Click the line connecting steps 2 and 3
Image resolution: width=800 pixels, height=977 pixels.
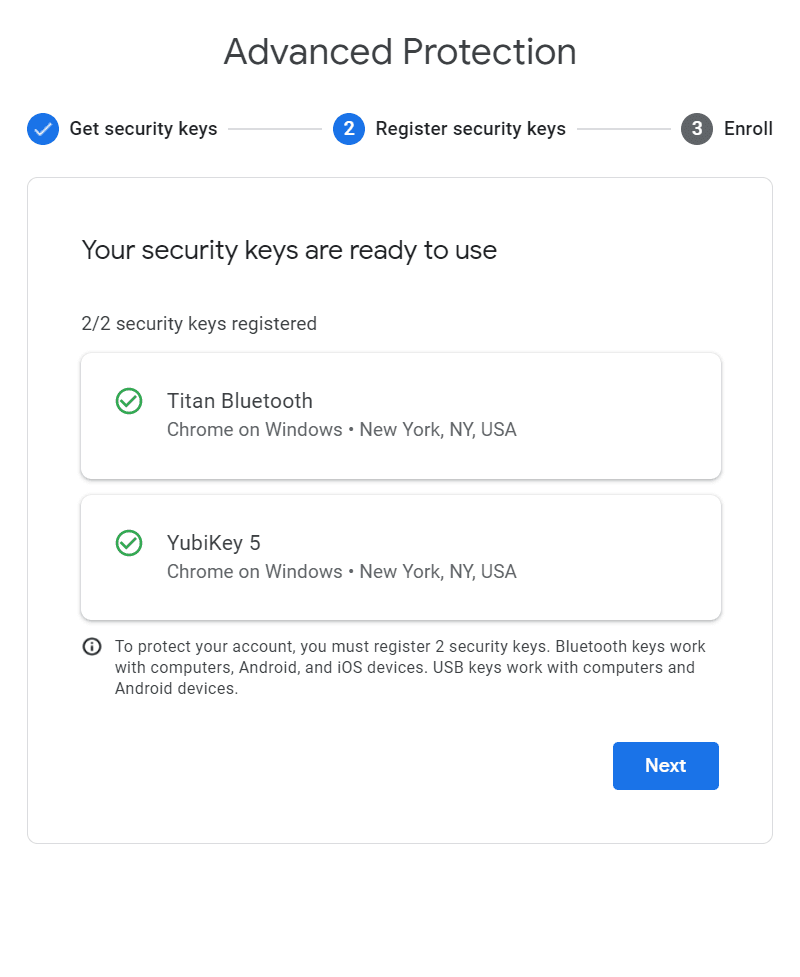point(623,129)
